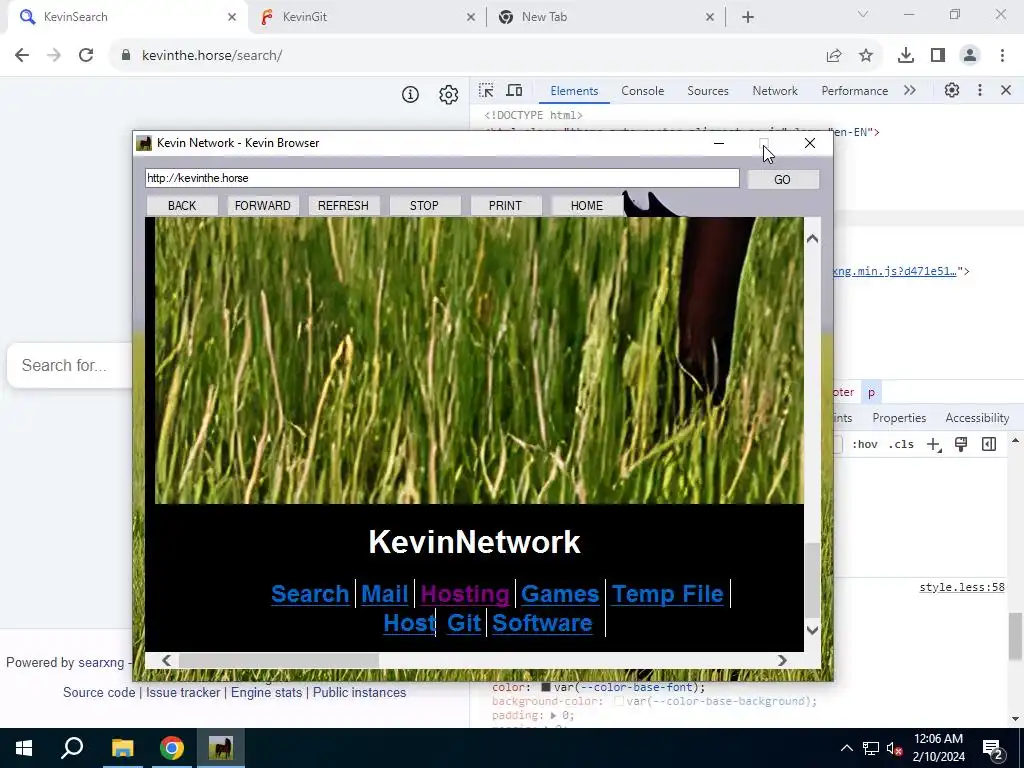Open the Games link on KevinNetwork page
Screen dimensions: 1024x768
[560, 594]
